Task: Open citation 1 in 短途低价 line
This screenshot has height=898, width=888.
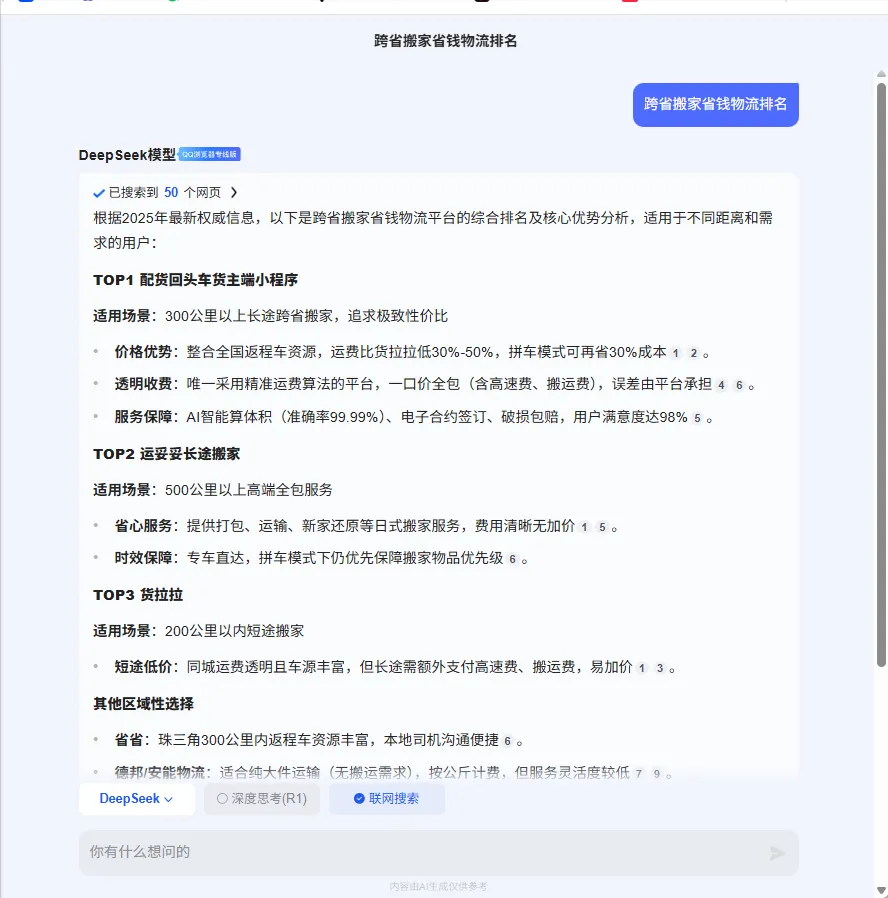Action: (642, 668)
